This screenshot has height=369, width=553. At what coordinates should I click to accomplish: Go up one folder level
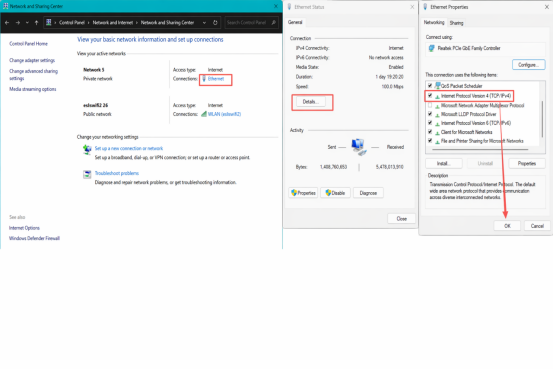tap(36, 23)
